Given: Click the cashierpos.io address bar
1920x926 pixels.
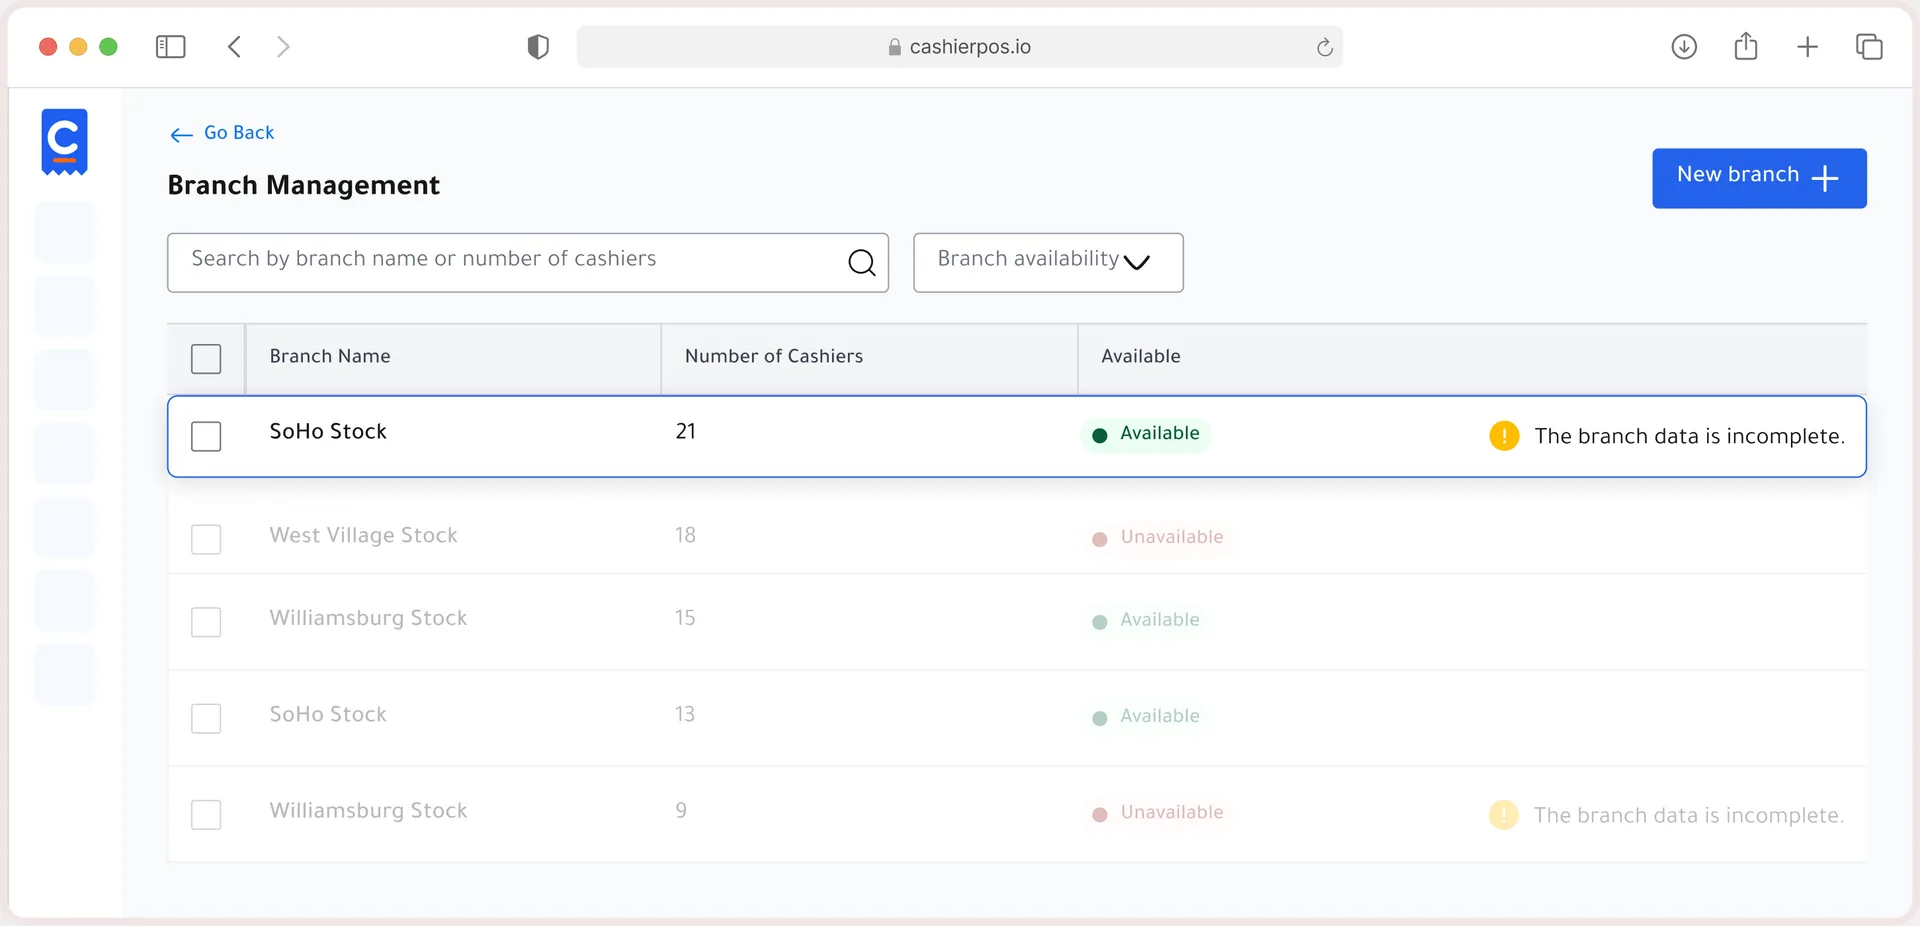Looking at the screenshot, I should pyautogui.click(x=960, y=47).
